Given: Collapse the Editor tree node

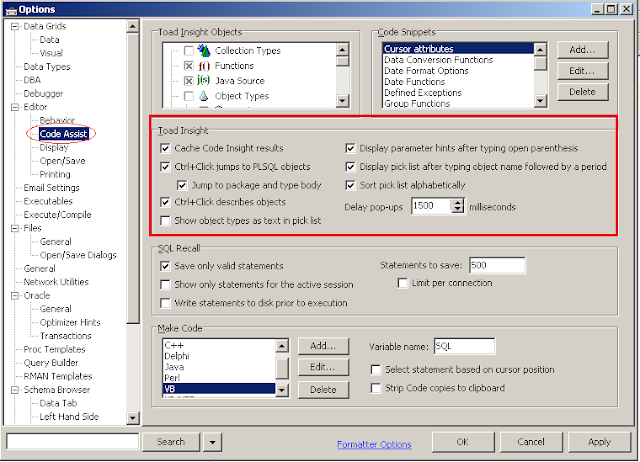Looking at the screenshot, I should (x=15, y=107).
